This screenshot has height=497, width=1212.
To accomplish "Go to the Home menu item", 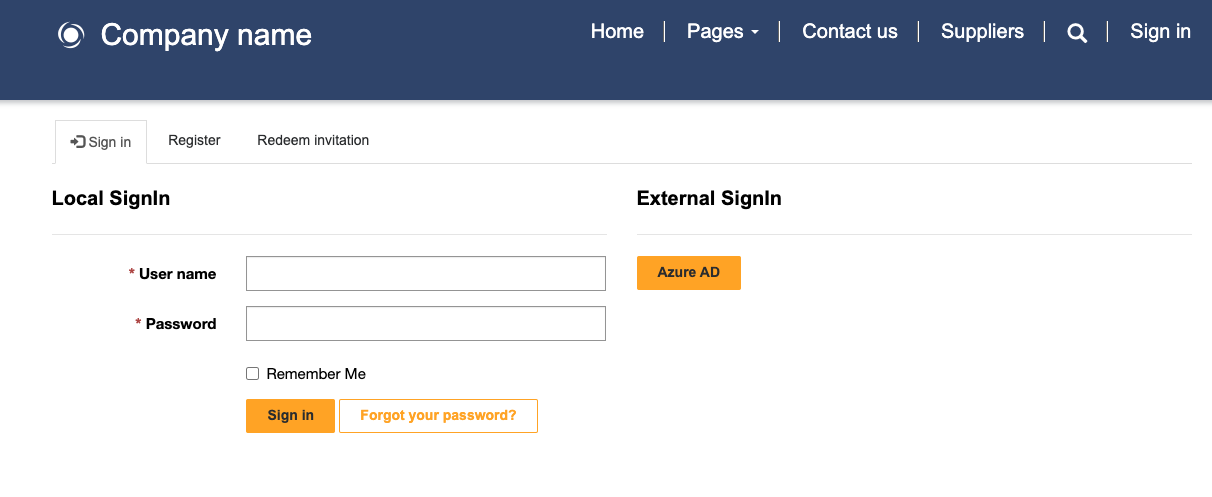I will pos(617,31).
